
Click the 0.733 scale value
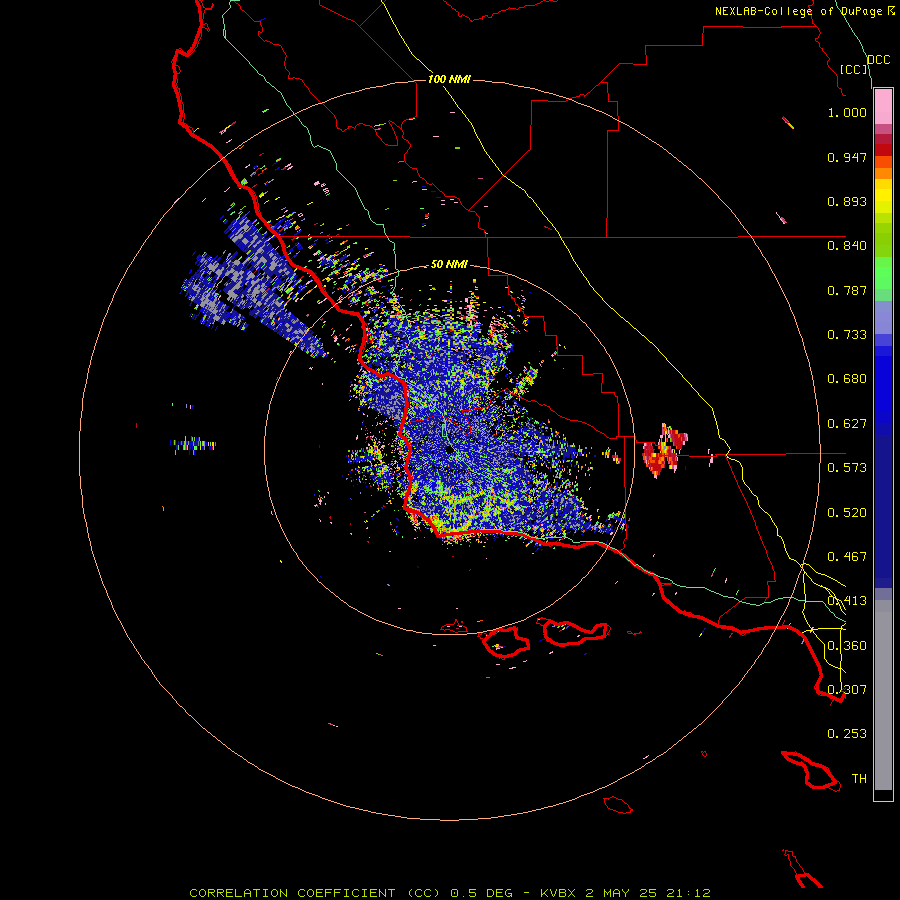847,335
